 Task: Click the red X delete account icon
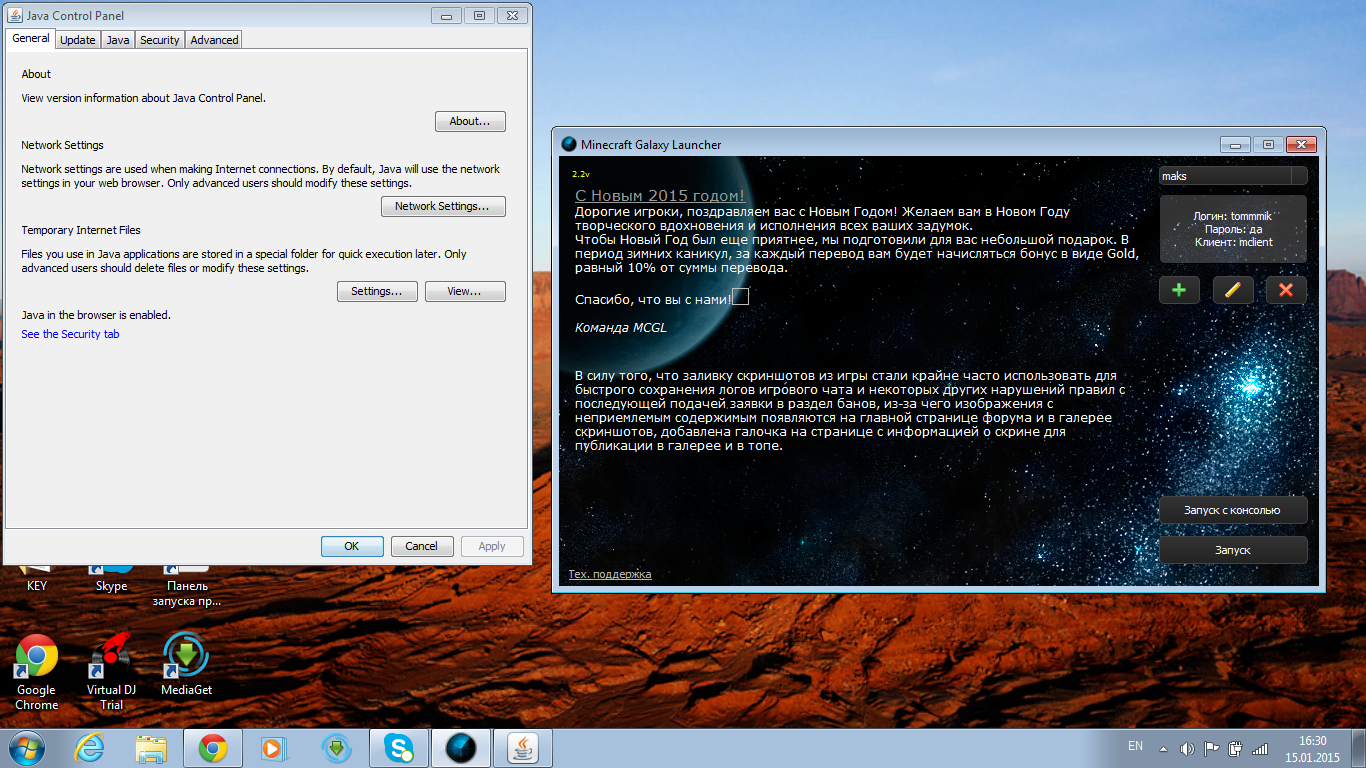(1286, 290)
